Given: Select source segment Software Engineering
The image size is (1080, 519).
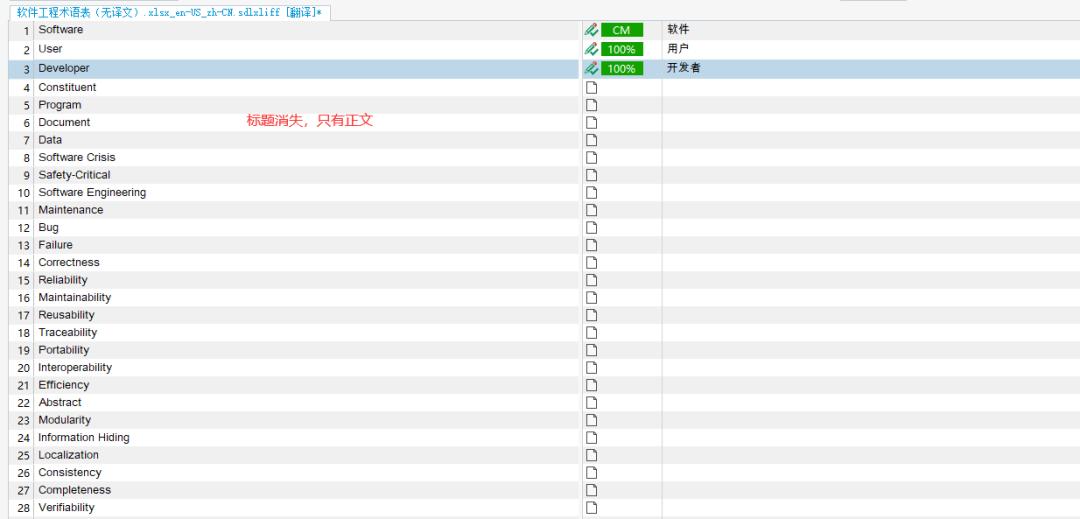Looking at the screenshot, I should pyautogui.click(x=92, y=193).
